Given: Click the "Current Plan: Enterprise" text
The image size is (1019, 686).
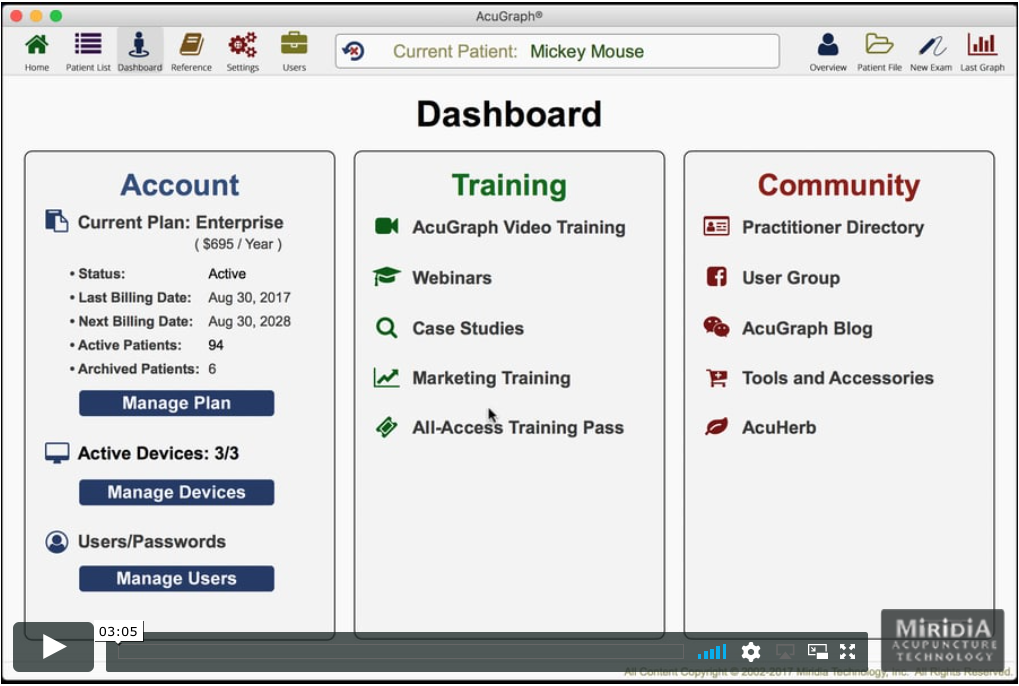Looking at the screenshot, I should tap(181, 222).
